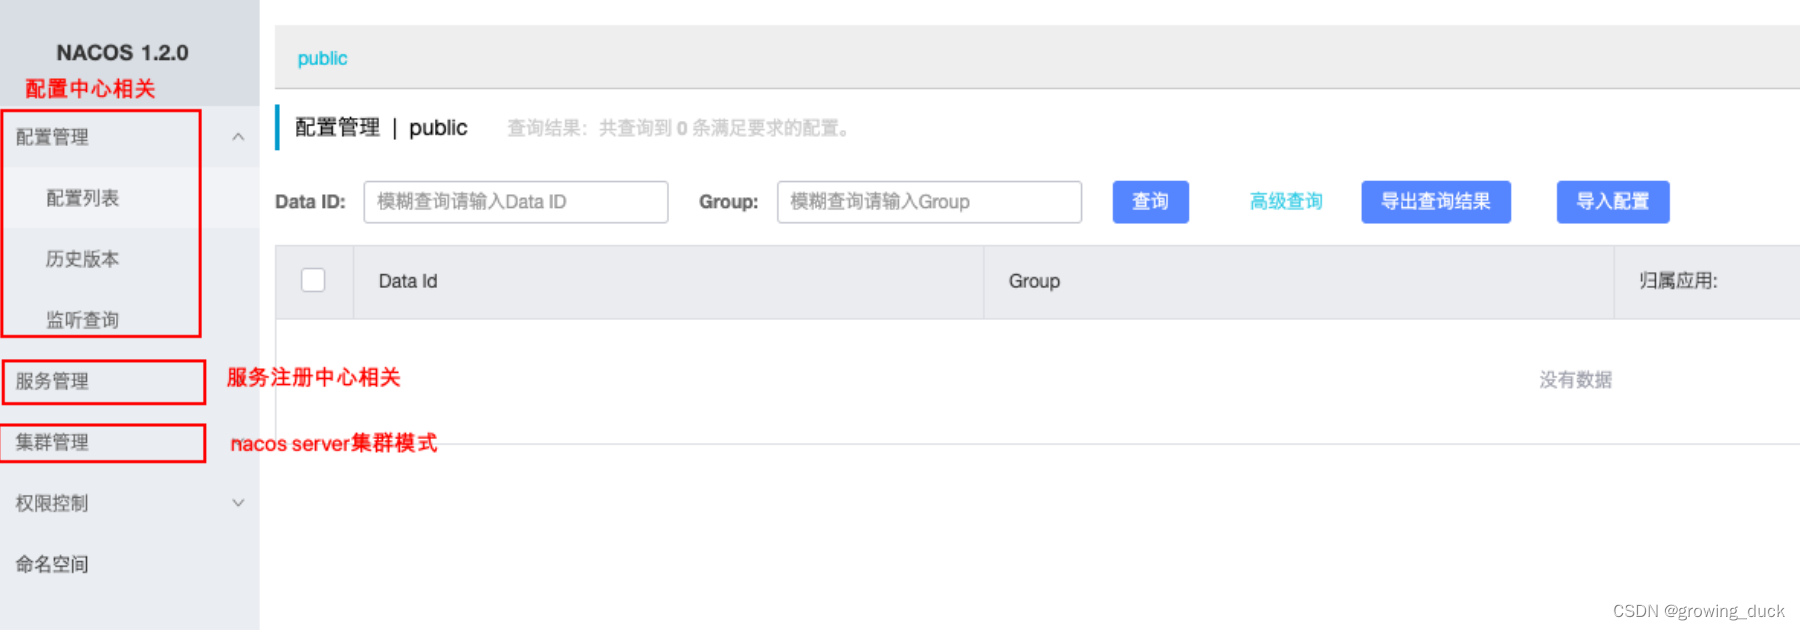Collapse the 配置管理 menu chevron

pos(238,137)
